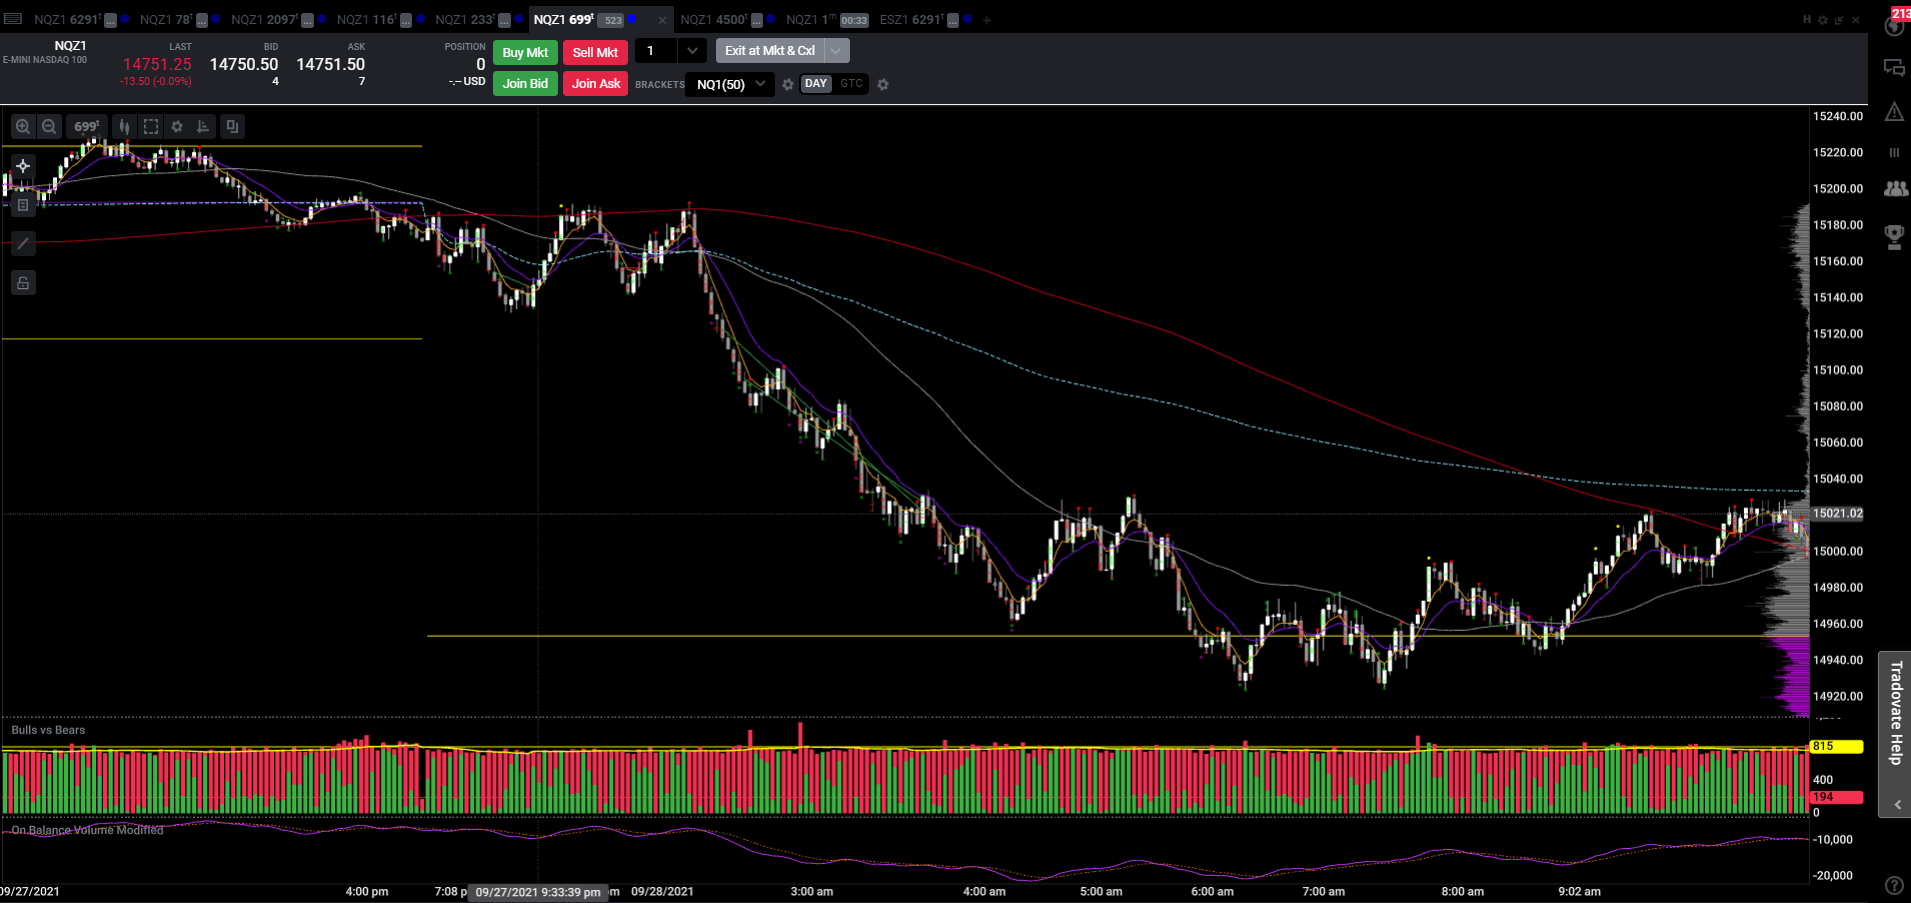Zoom in on the chart
The width and height of the screenshot is (1911, 903).
click(22, 126)
